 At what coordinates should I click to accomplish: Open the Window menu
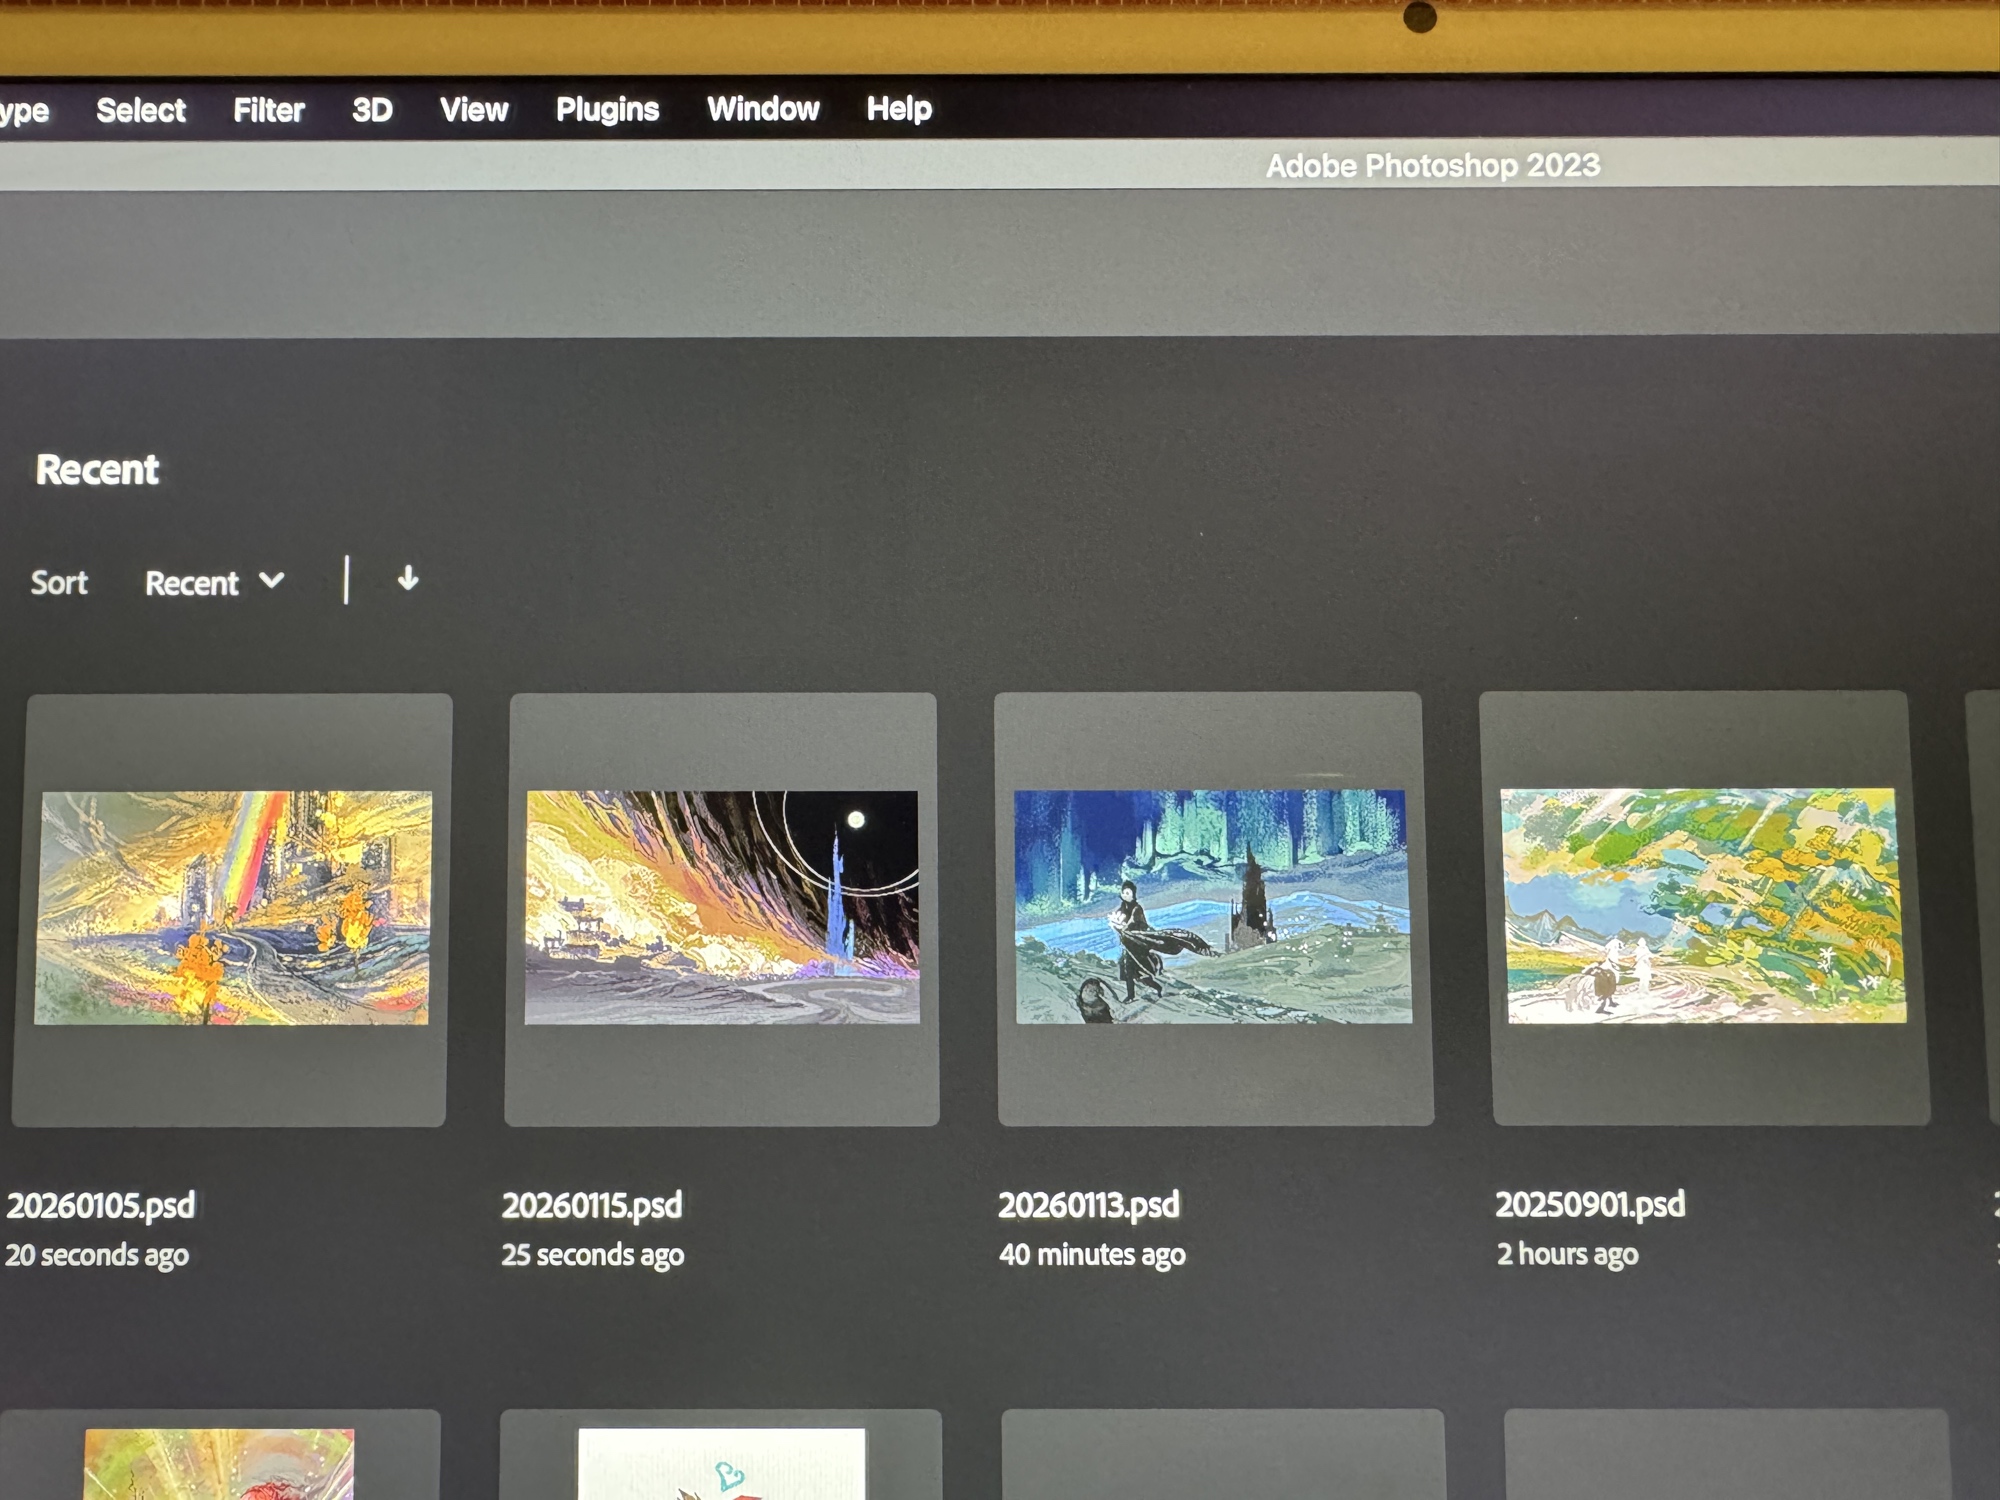click(x=763, y=108)
